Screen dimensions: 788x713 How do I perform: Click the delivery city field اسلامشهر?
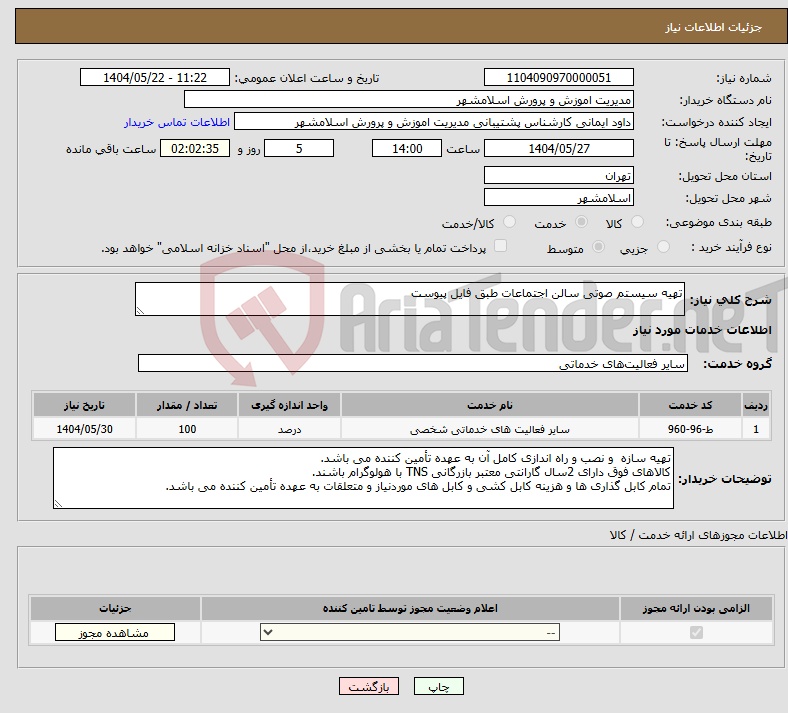pyautogui.click(x=558, y=197)
